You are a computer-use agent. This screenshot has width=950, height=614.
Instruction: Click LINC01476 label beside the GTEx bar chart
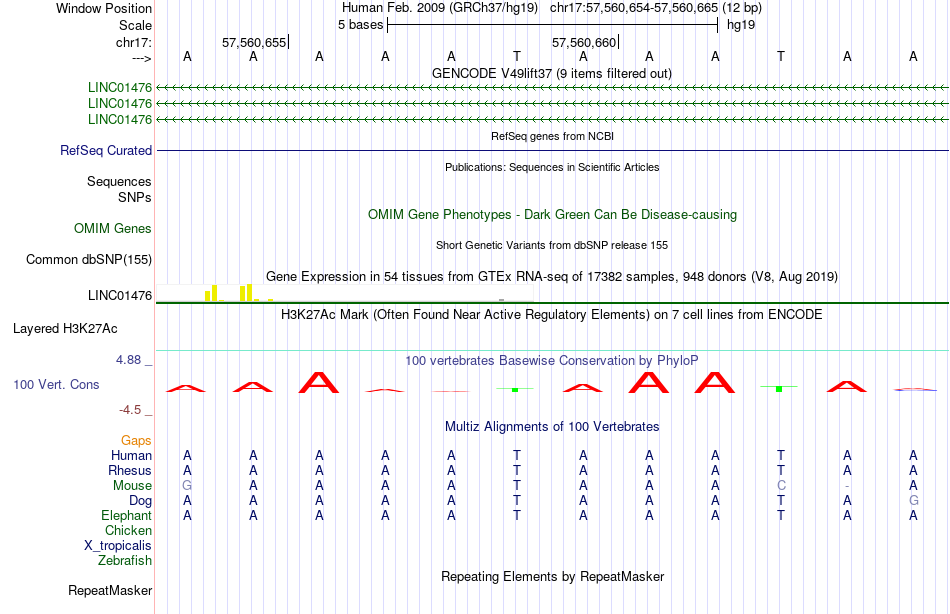point(120,295)
